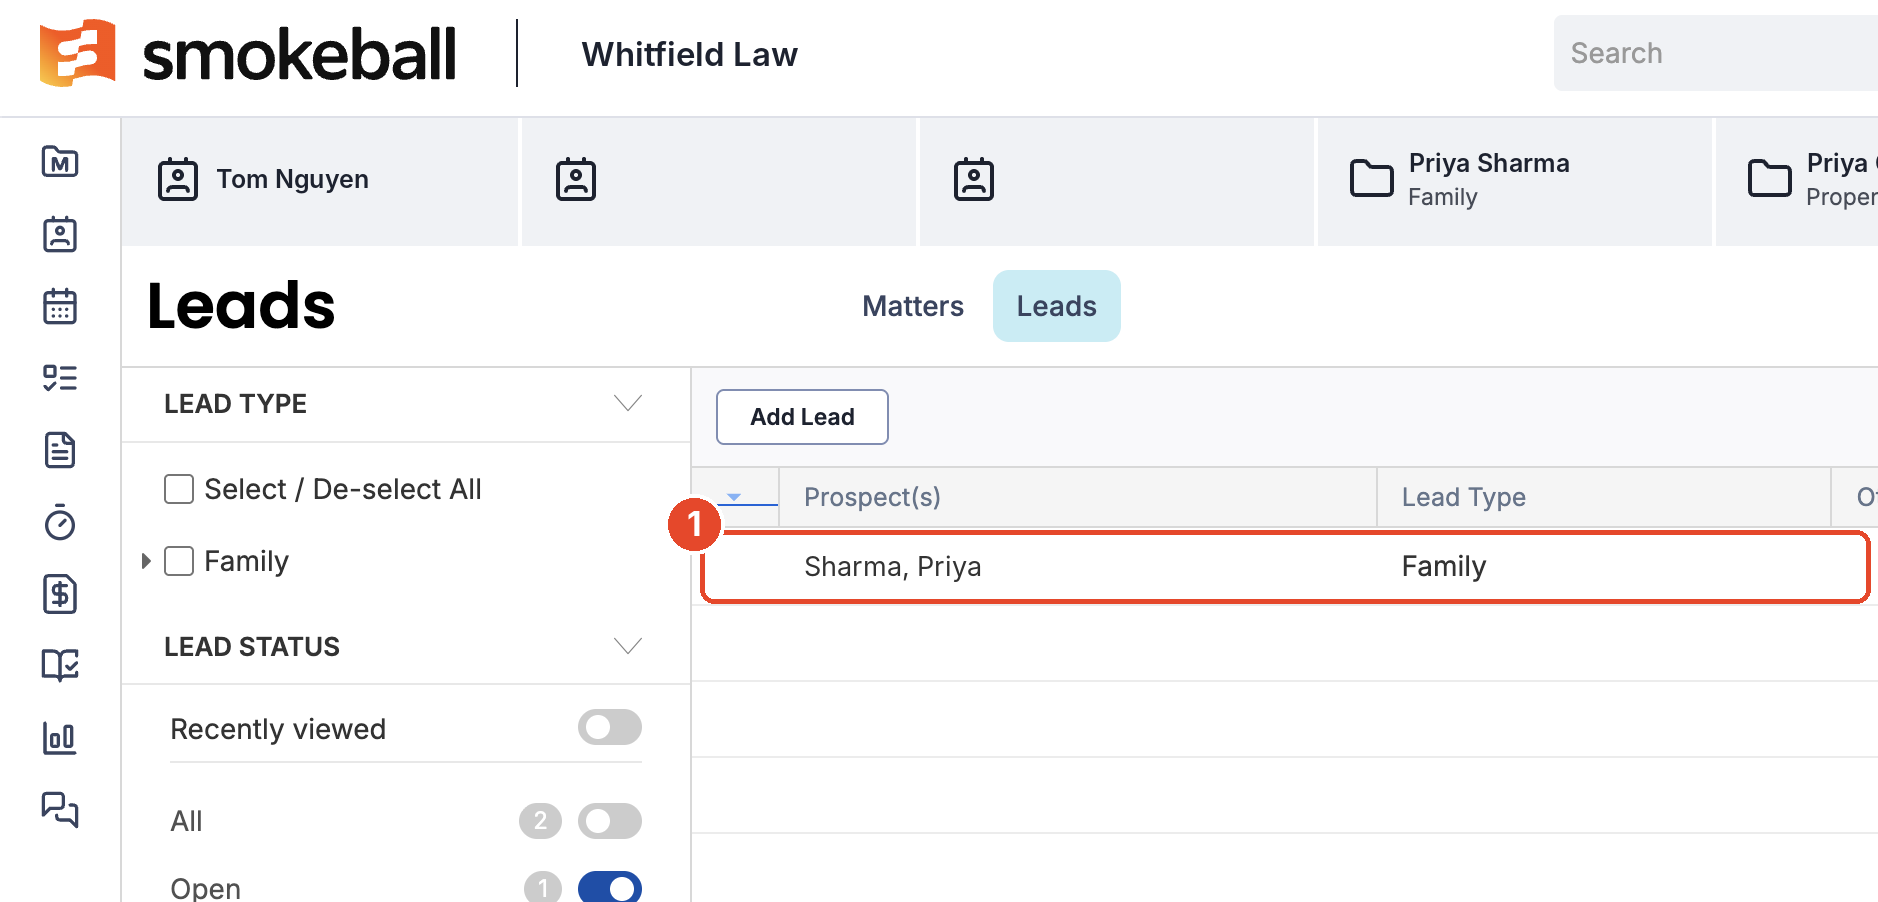Image resolution: width=1878 pixels, height=902 pixels.
Task: Click the Whitfield Law firm name
Action: click(690, 54)
